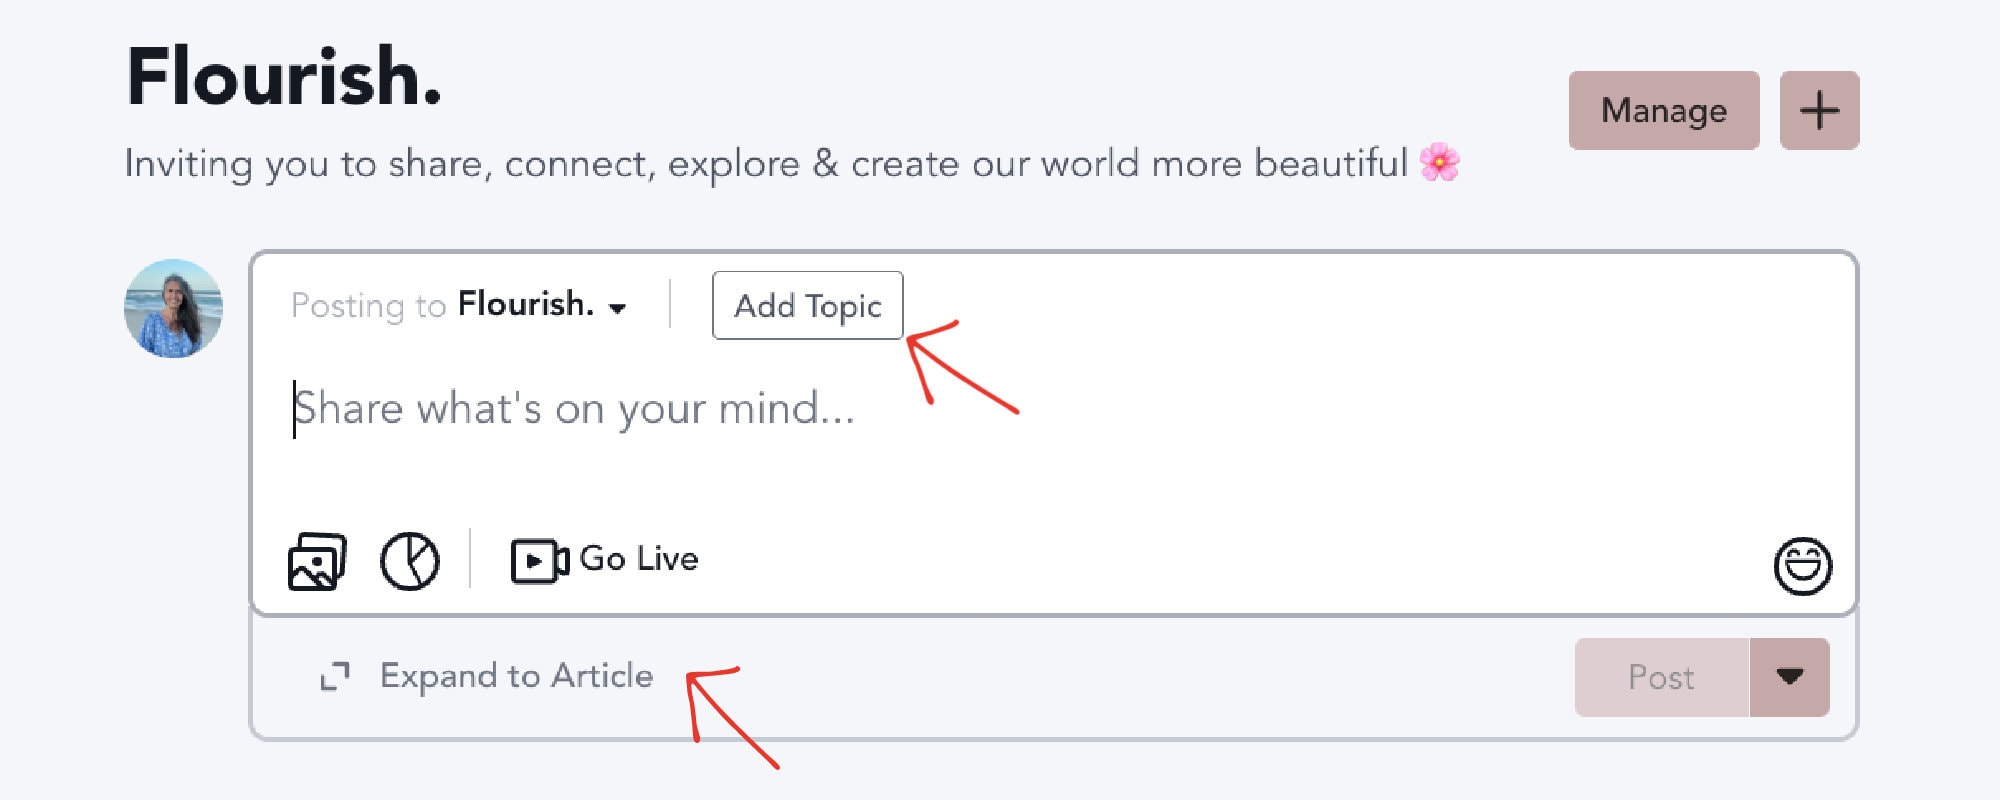Viewport: 2000px width, 800px height.
Task: Click the Add Topic button
Action: 808,305
